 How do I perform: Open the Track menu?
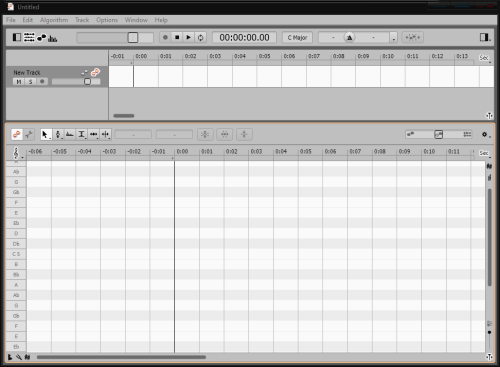click(82, 20)
